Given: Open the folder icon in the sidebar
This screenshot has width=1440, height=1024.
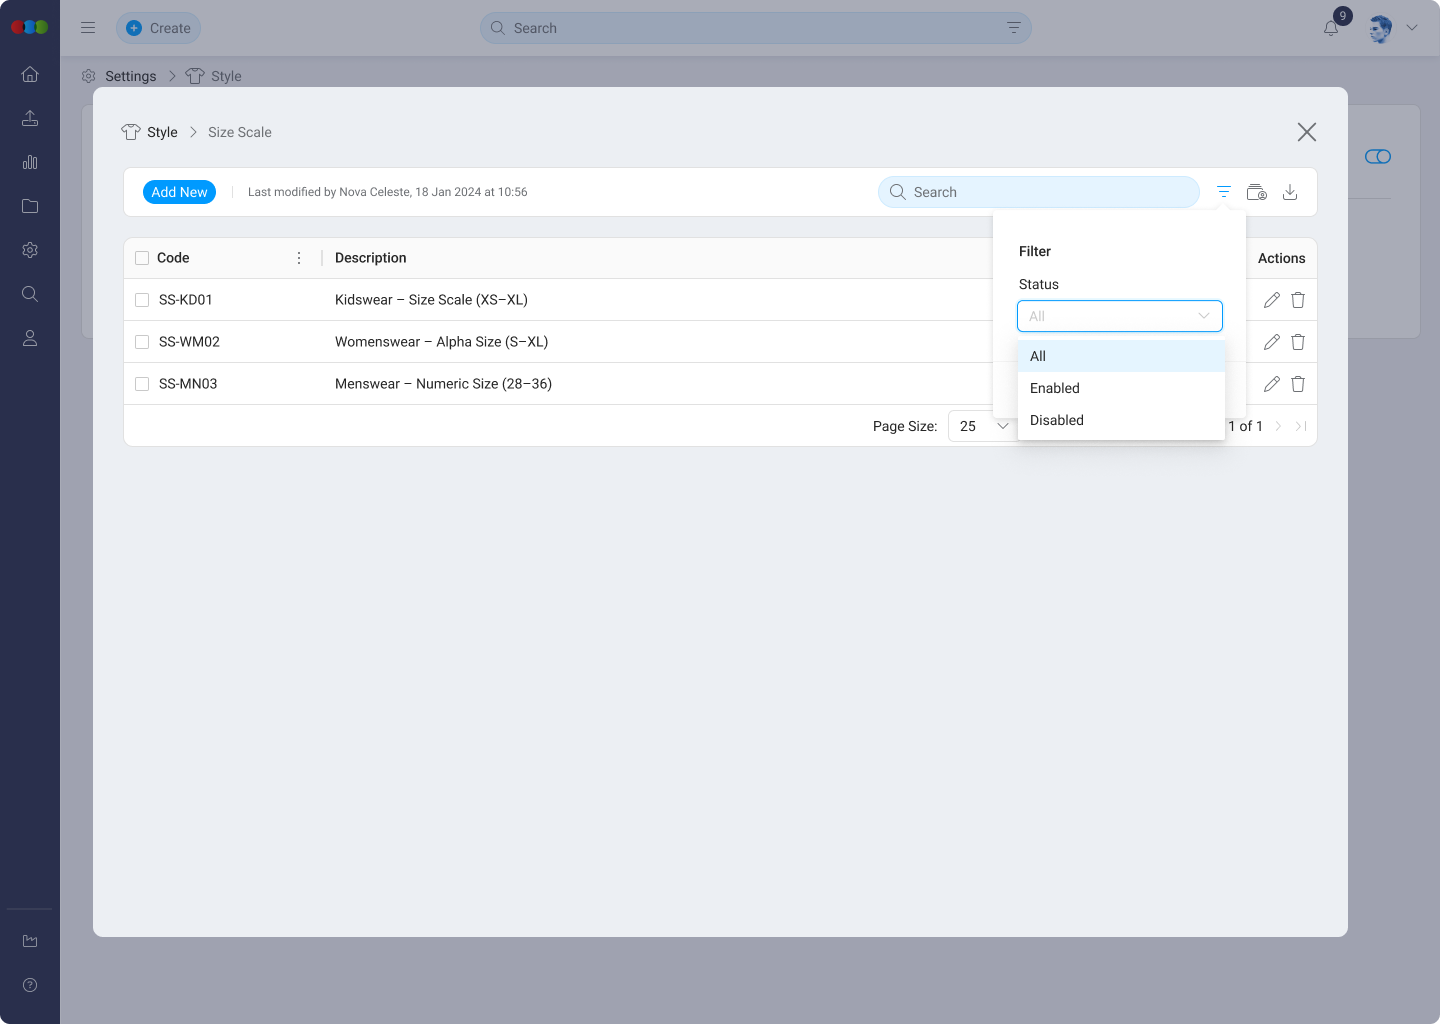Looking at the screenshot, I should [x=30, y=206].
